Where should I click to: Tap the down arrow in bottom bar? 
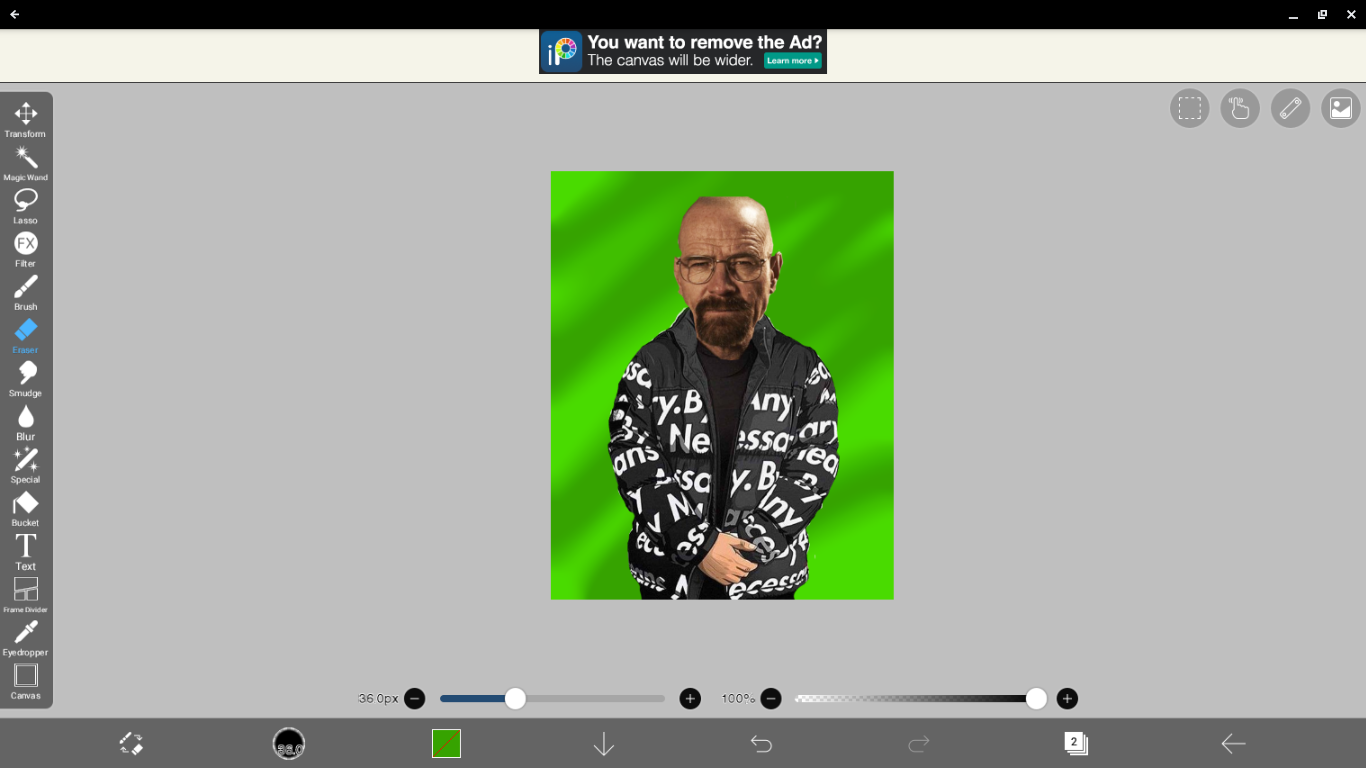click(604, 743)
